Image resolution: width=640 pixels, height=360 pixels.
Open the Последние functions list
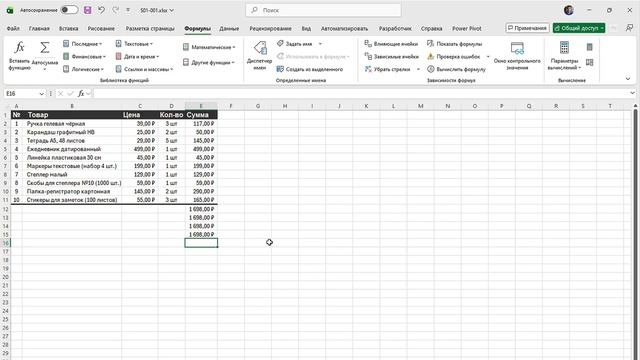click(82, 44)
